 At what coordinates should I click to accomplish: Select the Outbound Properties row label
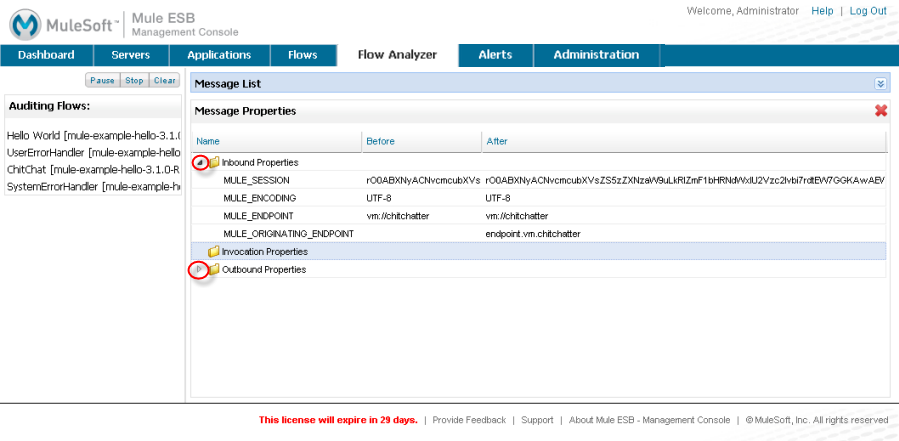tap(264, 270)
